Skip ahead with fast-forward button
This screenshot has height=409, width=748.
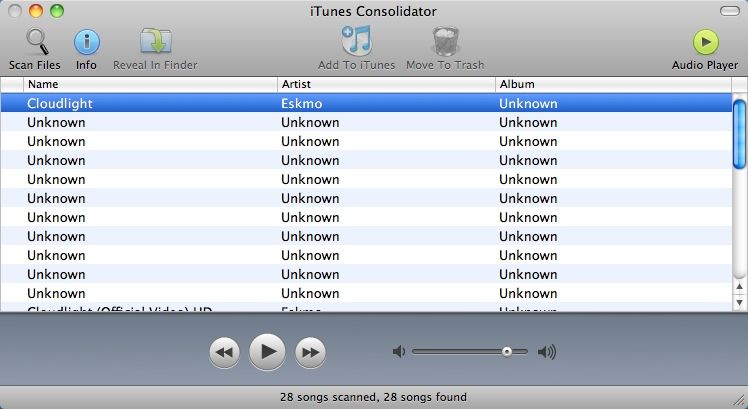pos(310,352)
